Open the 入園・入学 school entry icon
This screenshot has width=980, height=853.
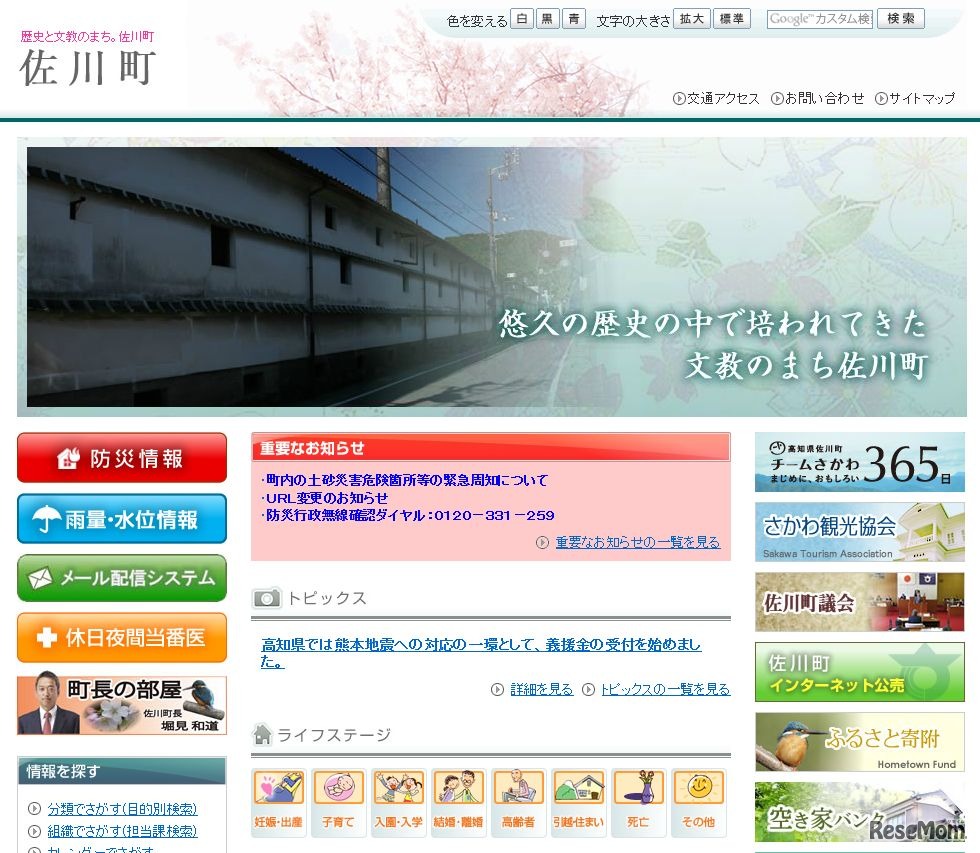pos(398,800)
